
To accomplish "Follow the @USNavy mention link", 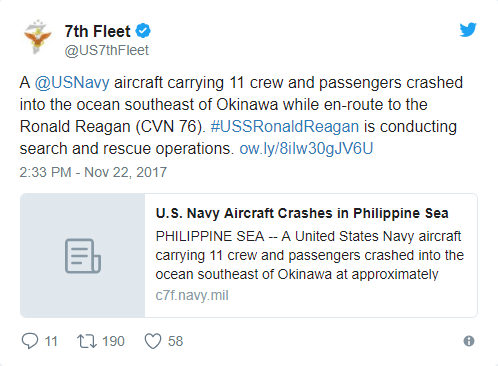I will [x=72, y=82].
